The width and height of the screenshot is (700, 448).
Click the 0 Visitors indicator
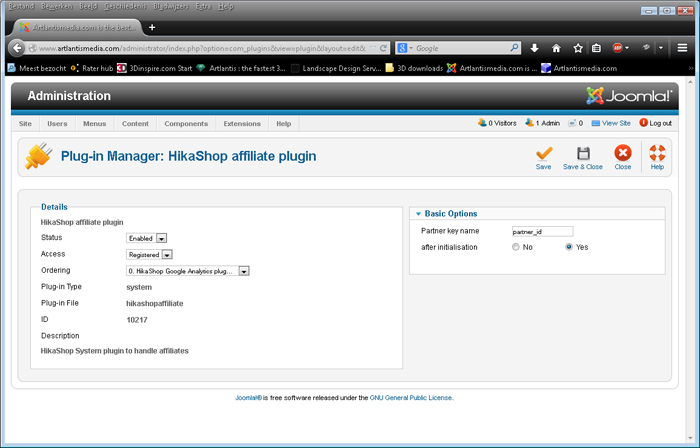(497, 123)
